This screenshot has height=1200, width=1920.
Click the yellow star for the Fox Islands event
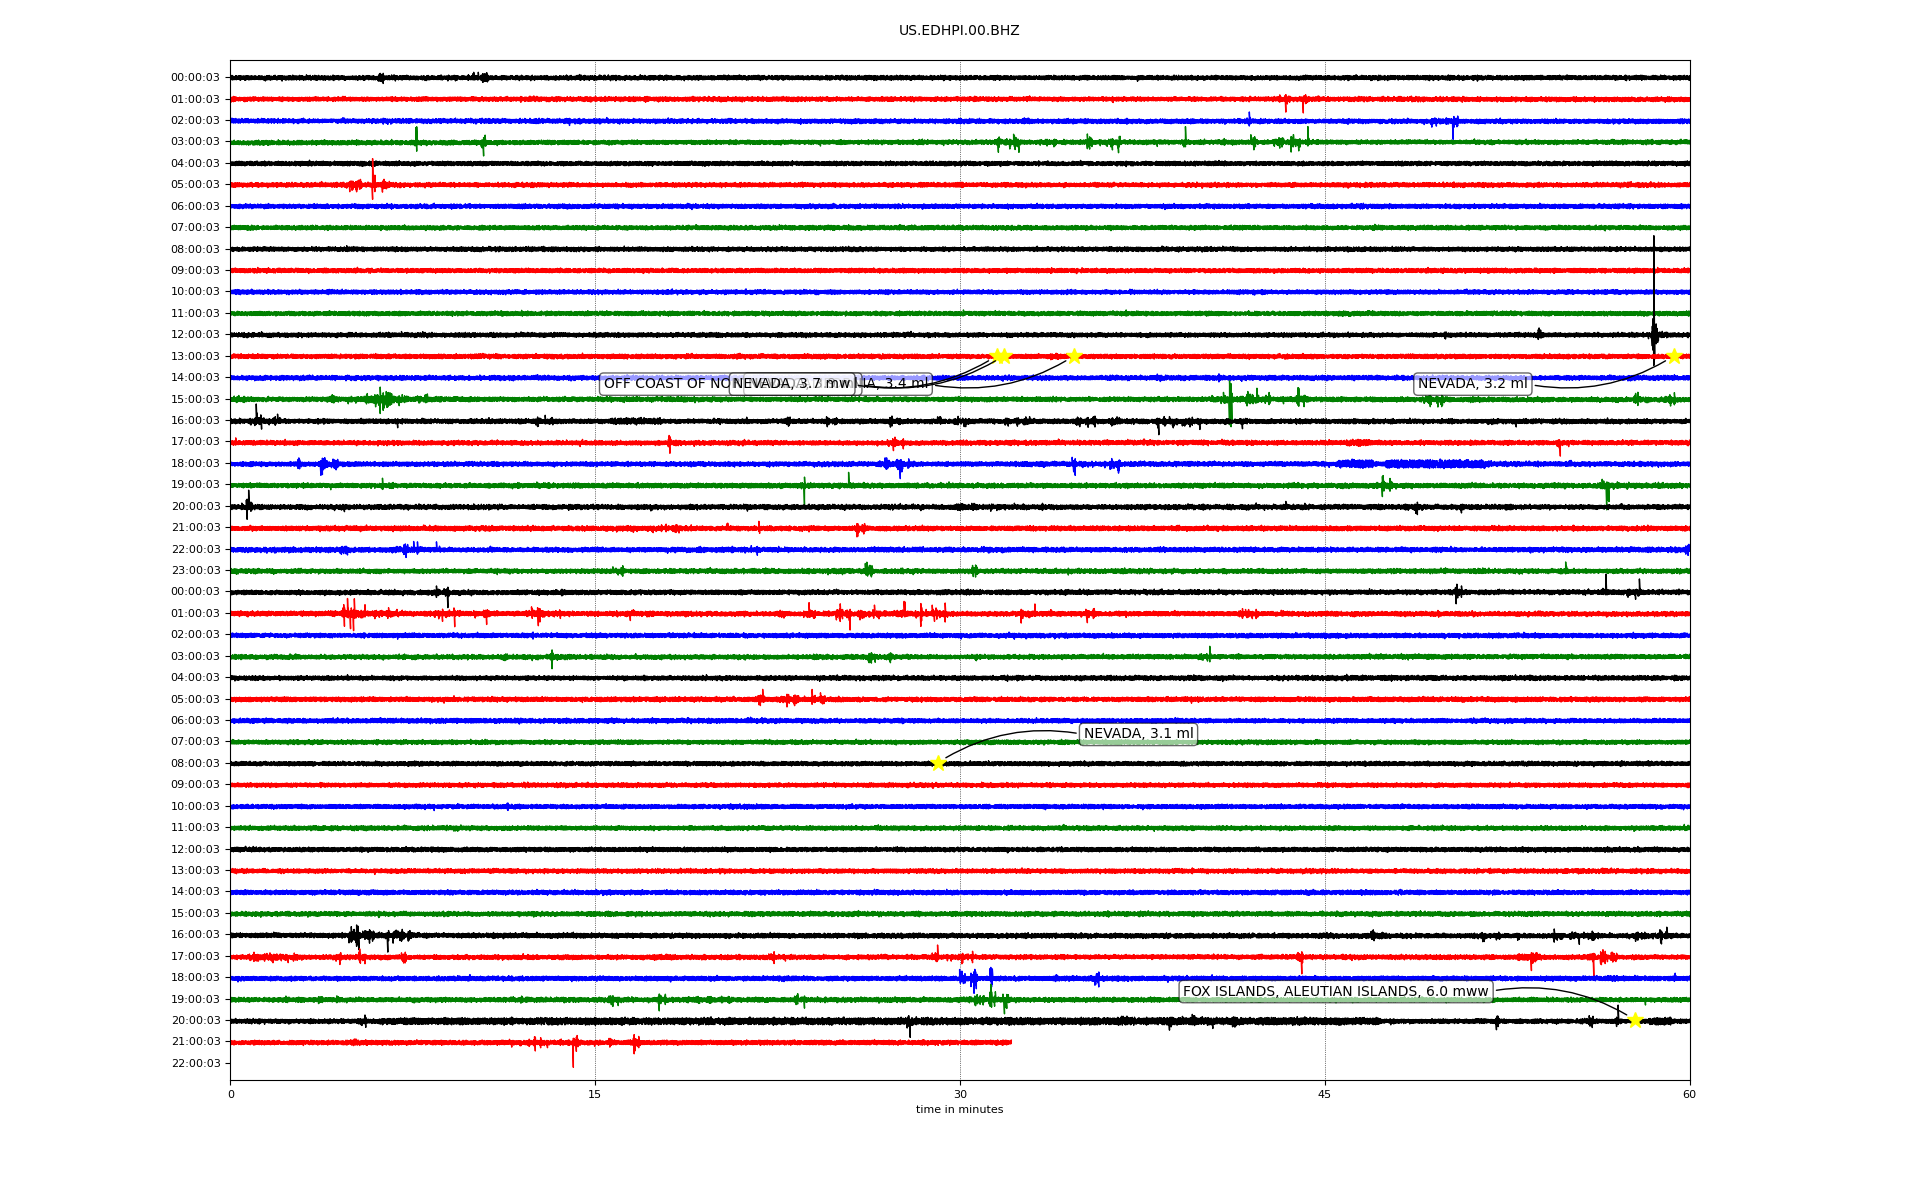pyautogui.click(x=1635, y=1021)
